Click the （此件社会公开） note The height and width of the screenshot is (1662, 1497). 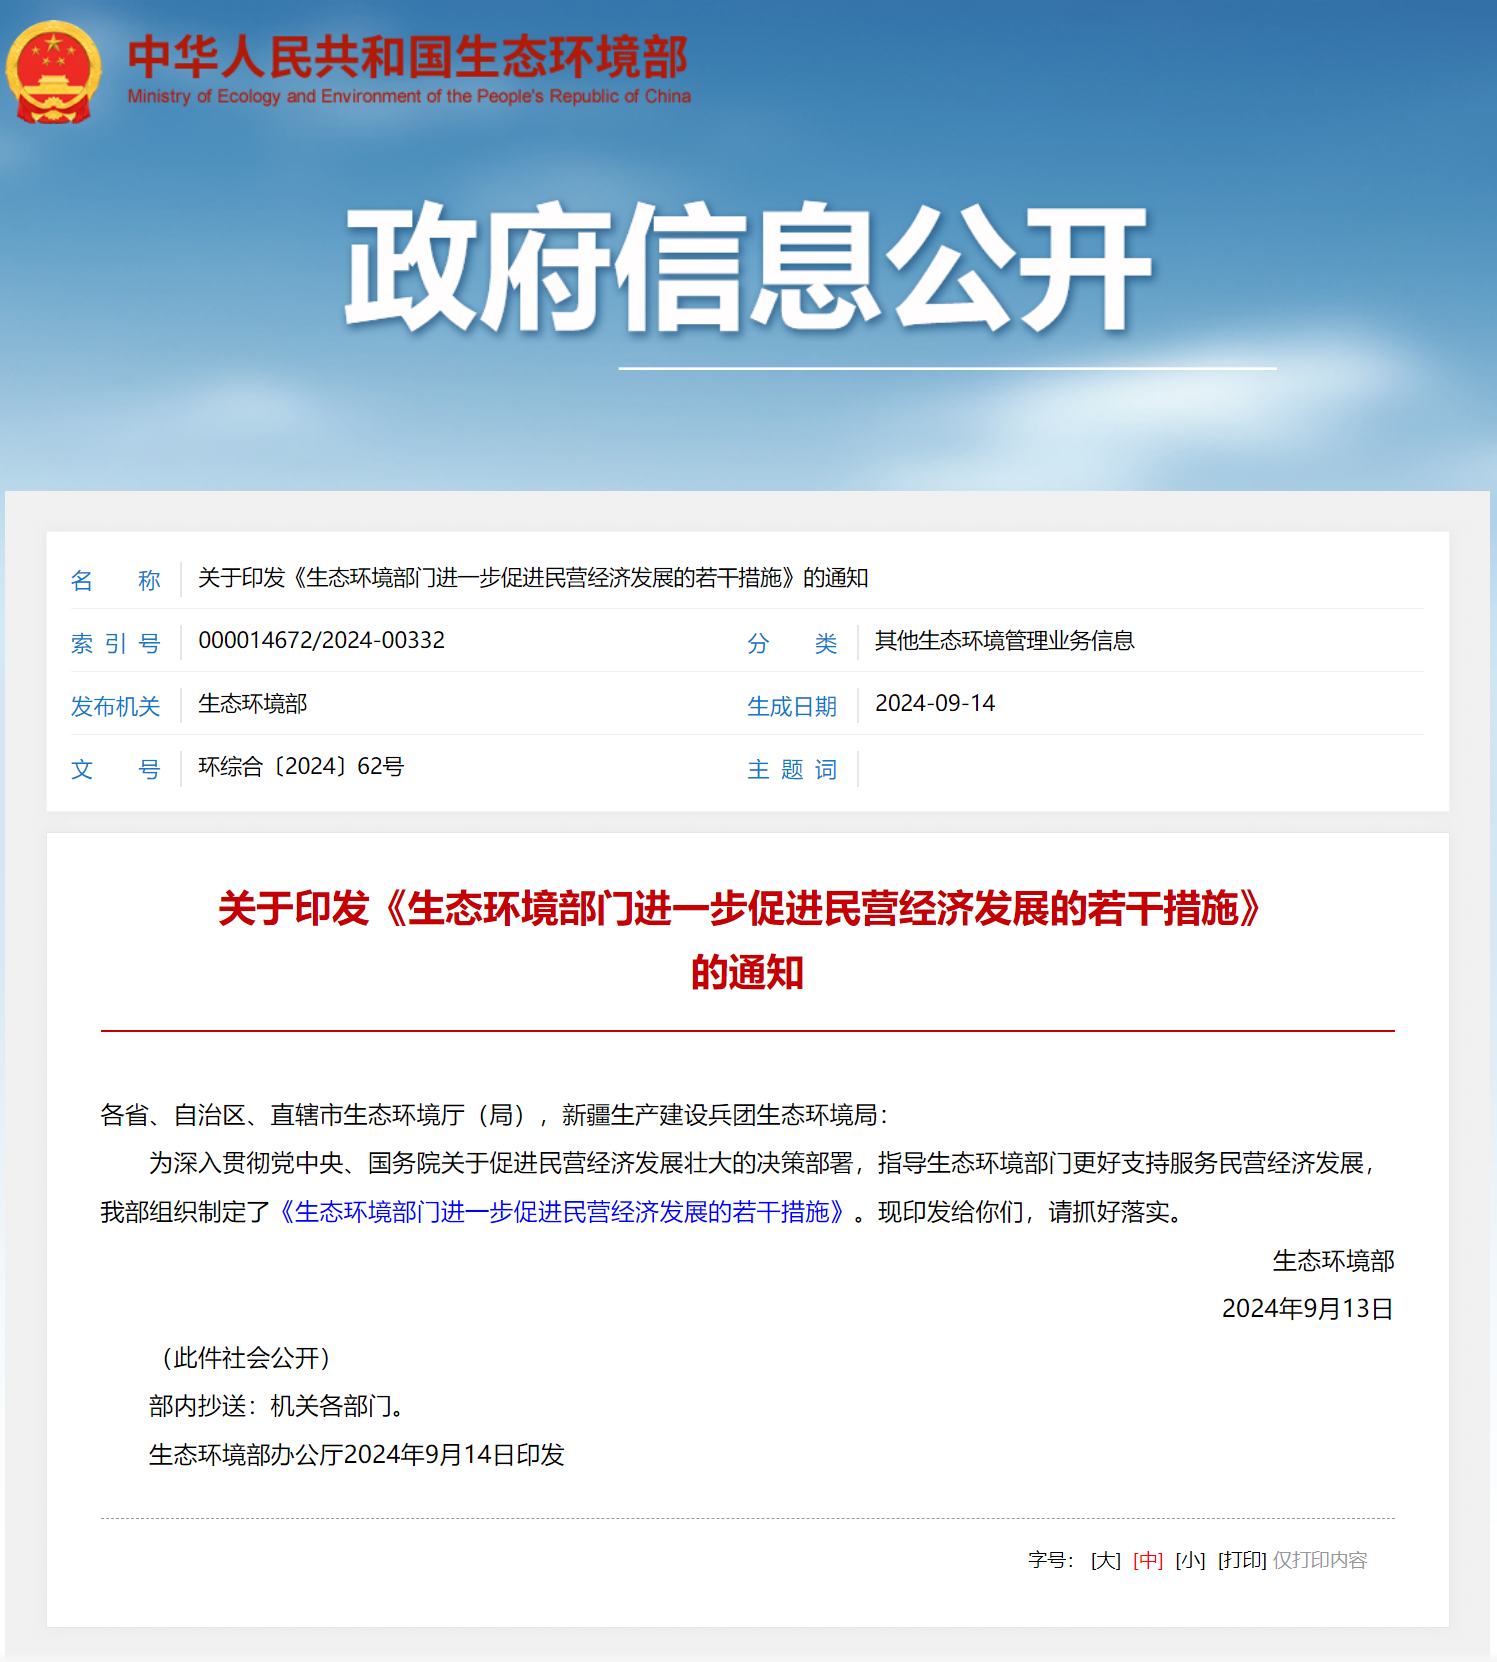246,1358
